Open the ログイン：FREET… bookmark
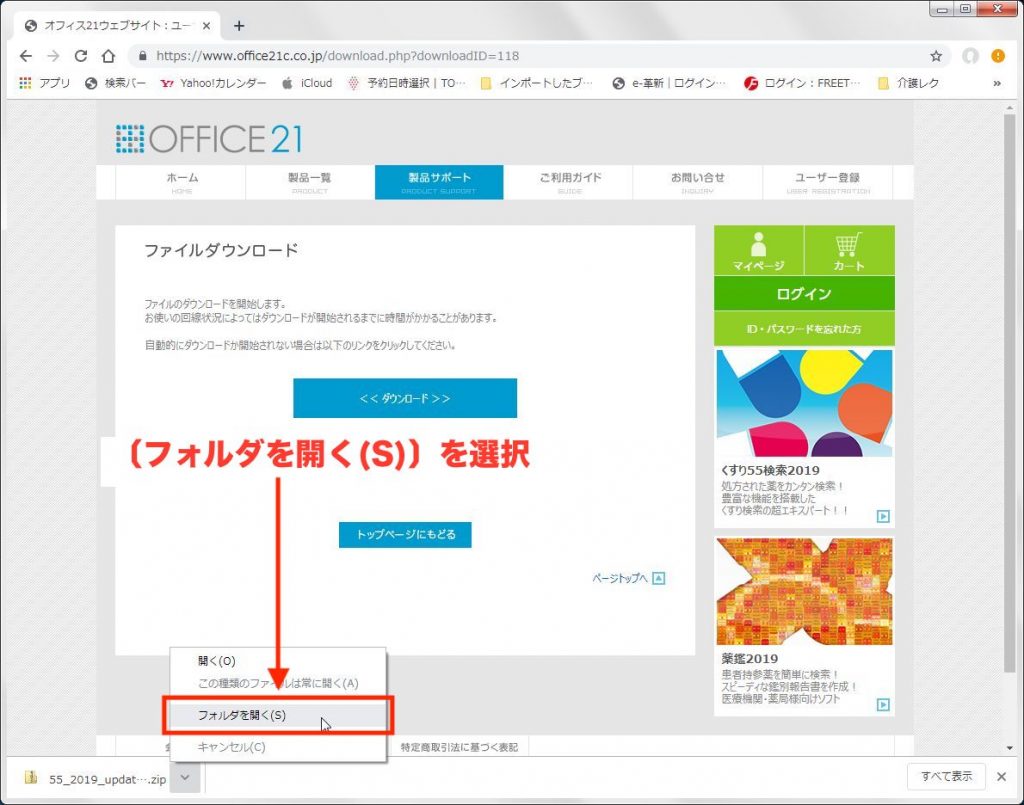The width and height of the screenshot is (1024, 805). click(802, 83)
